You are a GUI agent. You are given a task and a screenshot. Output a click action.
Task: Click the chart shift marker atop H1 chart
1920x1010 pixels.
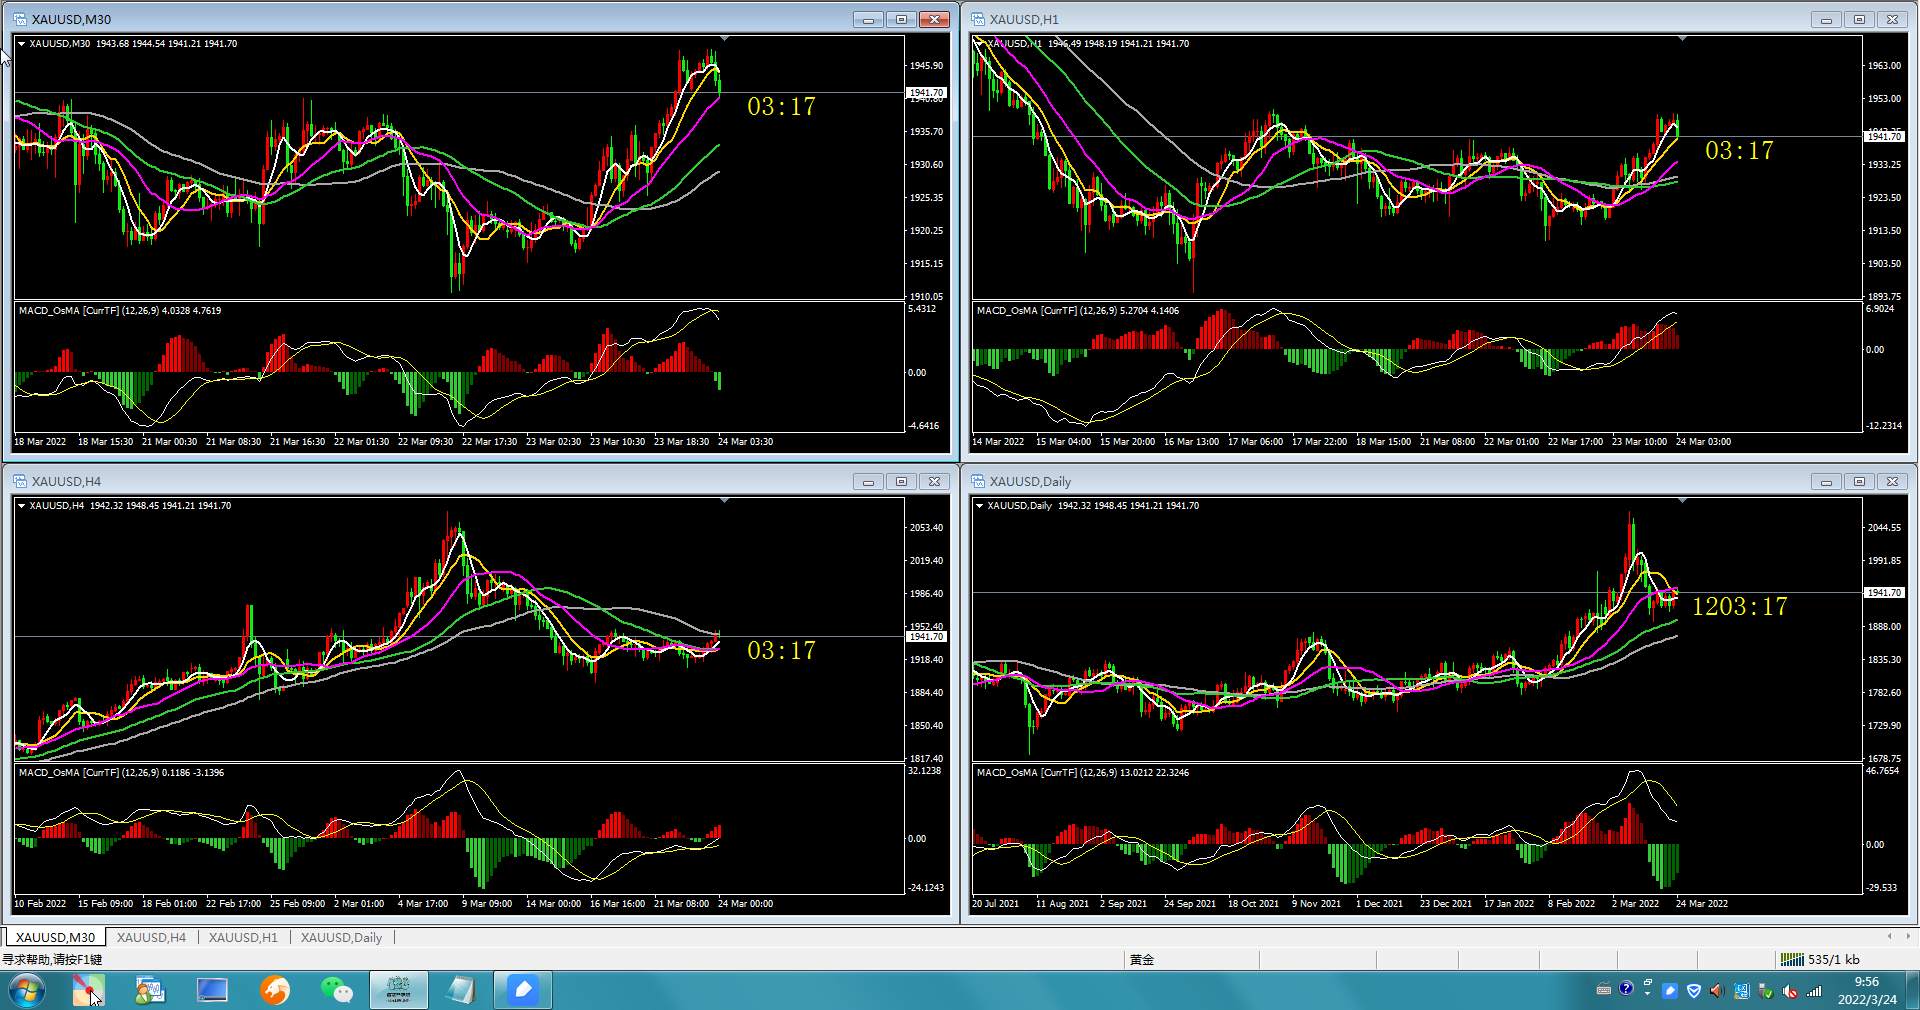(x=1683, y=39)
